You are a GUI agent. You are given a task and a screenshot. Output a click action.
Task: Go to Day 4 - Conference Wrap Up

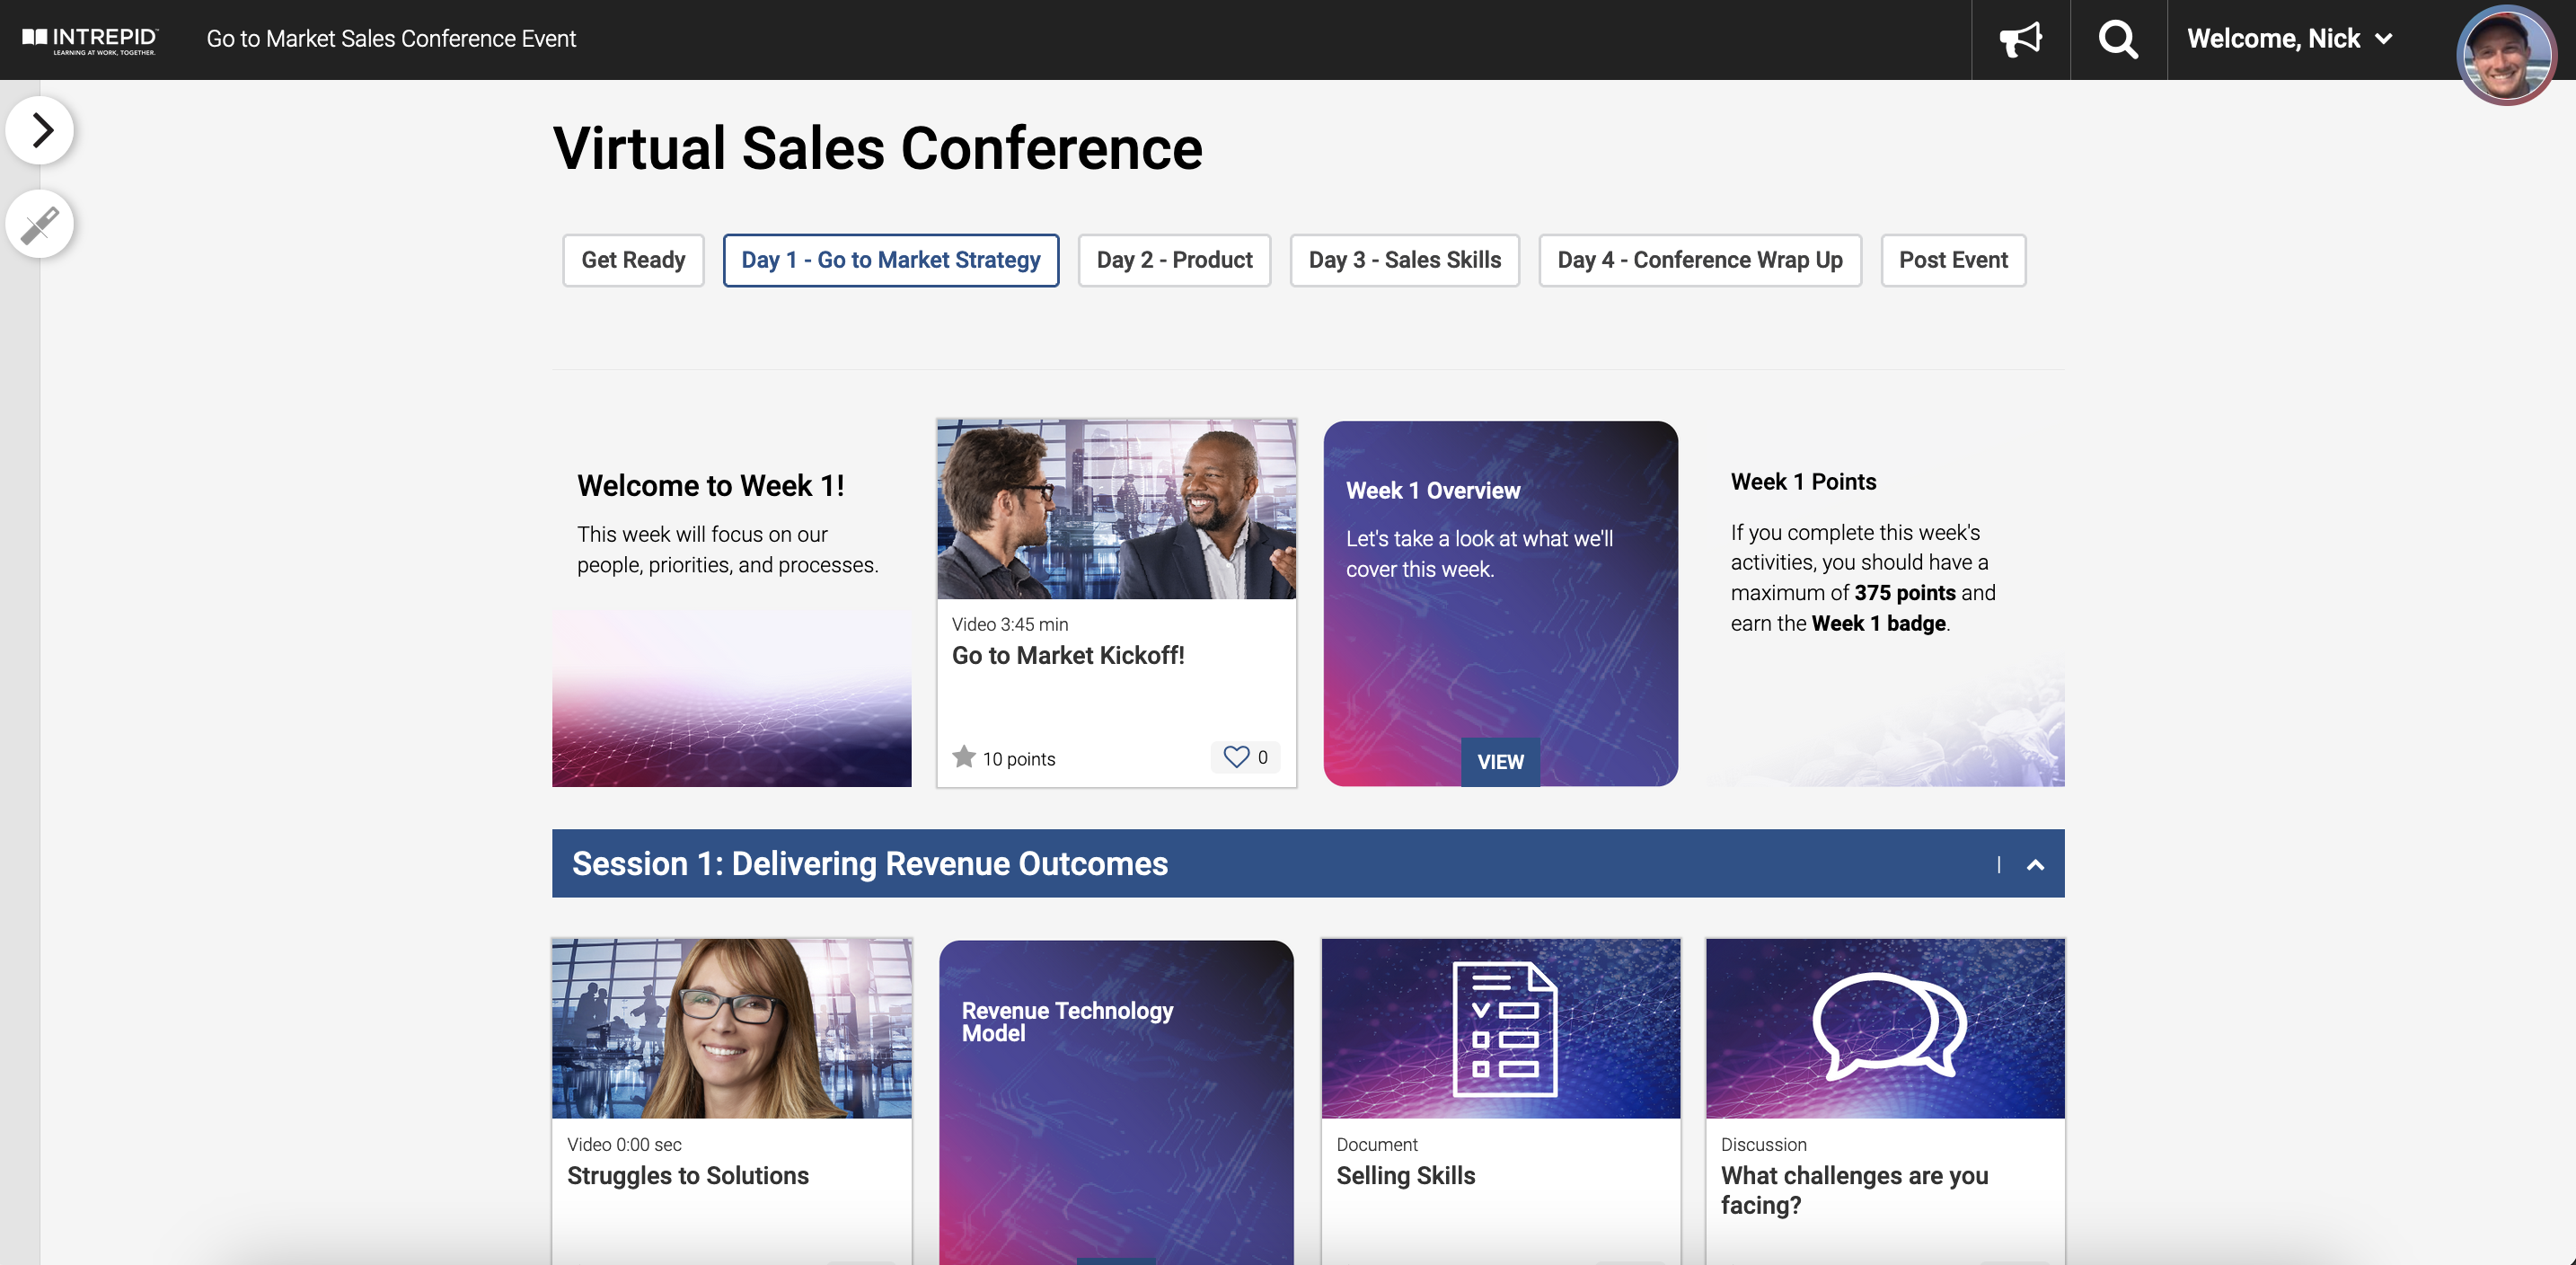point(1699,260)
